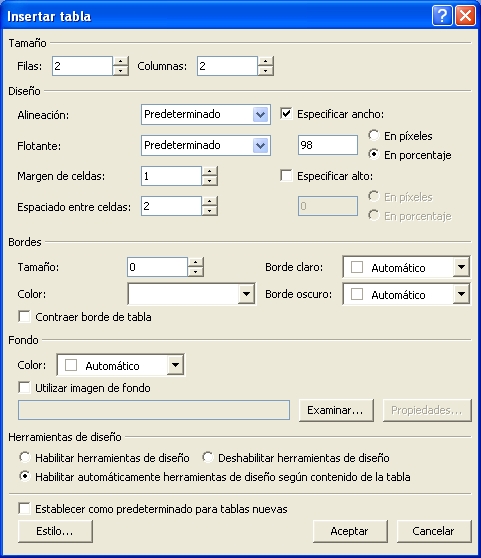This screenshot has width=481, height=558.
Task: Increase the Bordes Tamaño spinner
Action: [x=195, y=262]
